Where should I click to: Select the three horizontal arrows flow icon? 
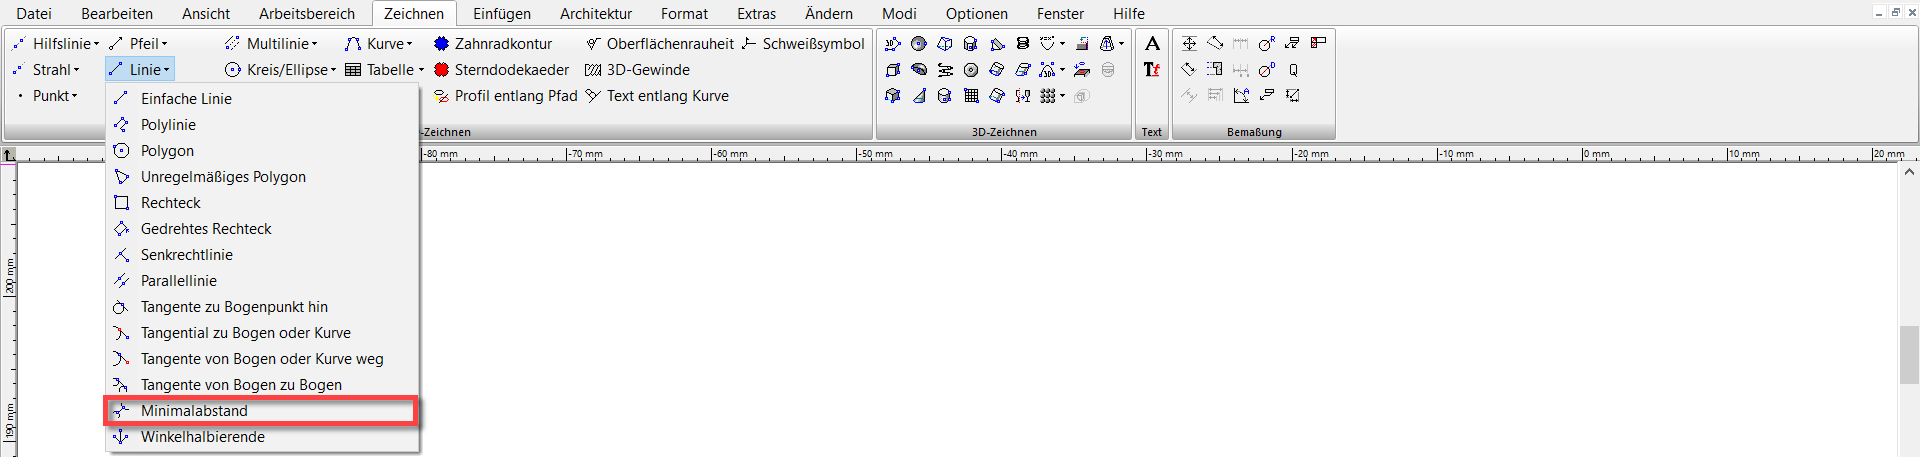[945, 70]
